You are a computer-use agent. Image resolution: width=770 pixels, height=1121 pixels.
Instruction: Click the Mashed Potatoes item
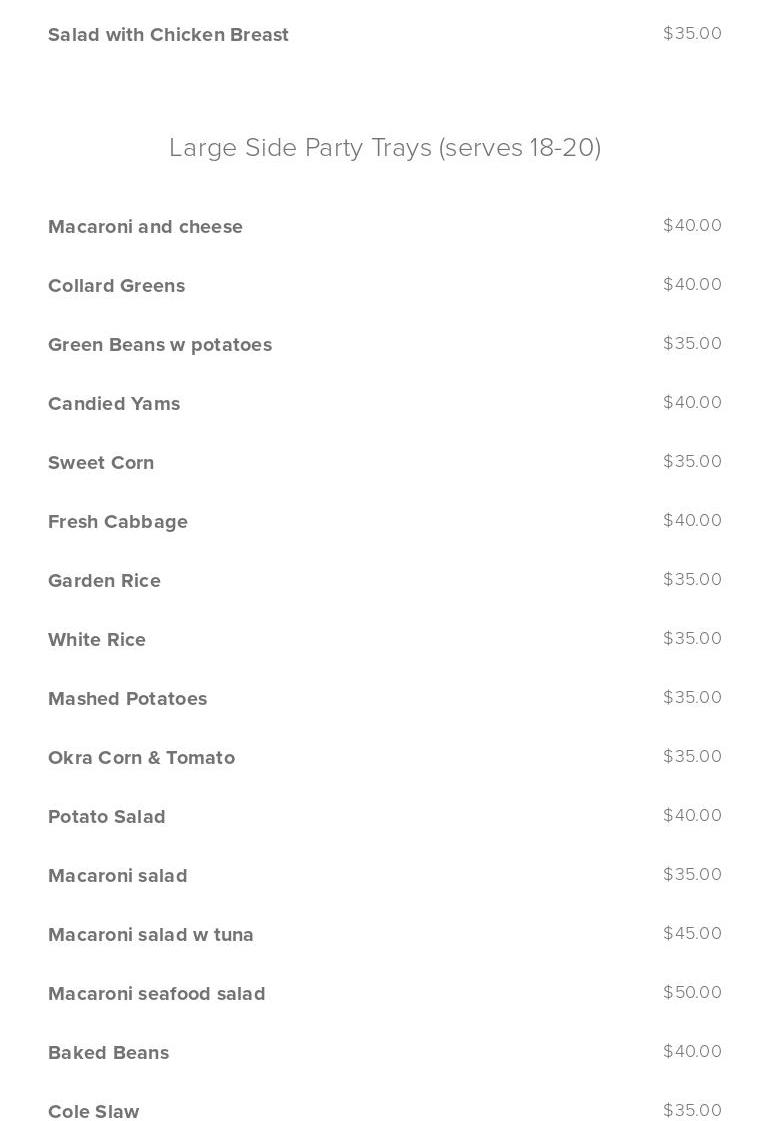pyautogui.click(x=127, y=699)
